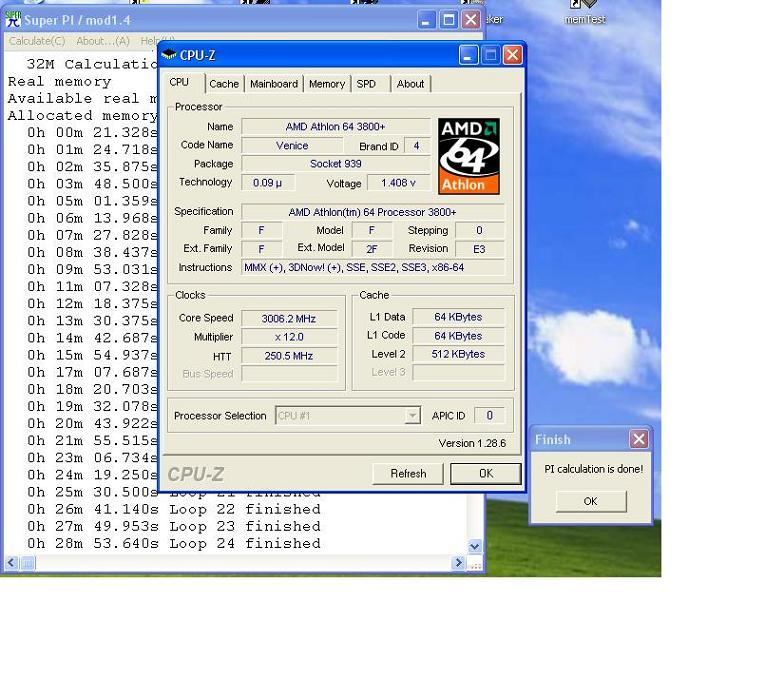Click the '0h 00m 21.328s' line in Super PI

click(x=92, y=132)
